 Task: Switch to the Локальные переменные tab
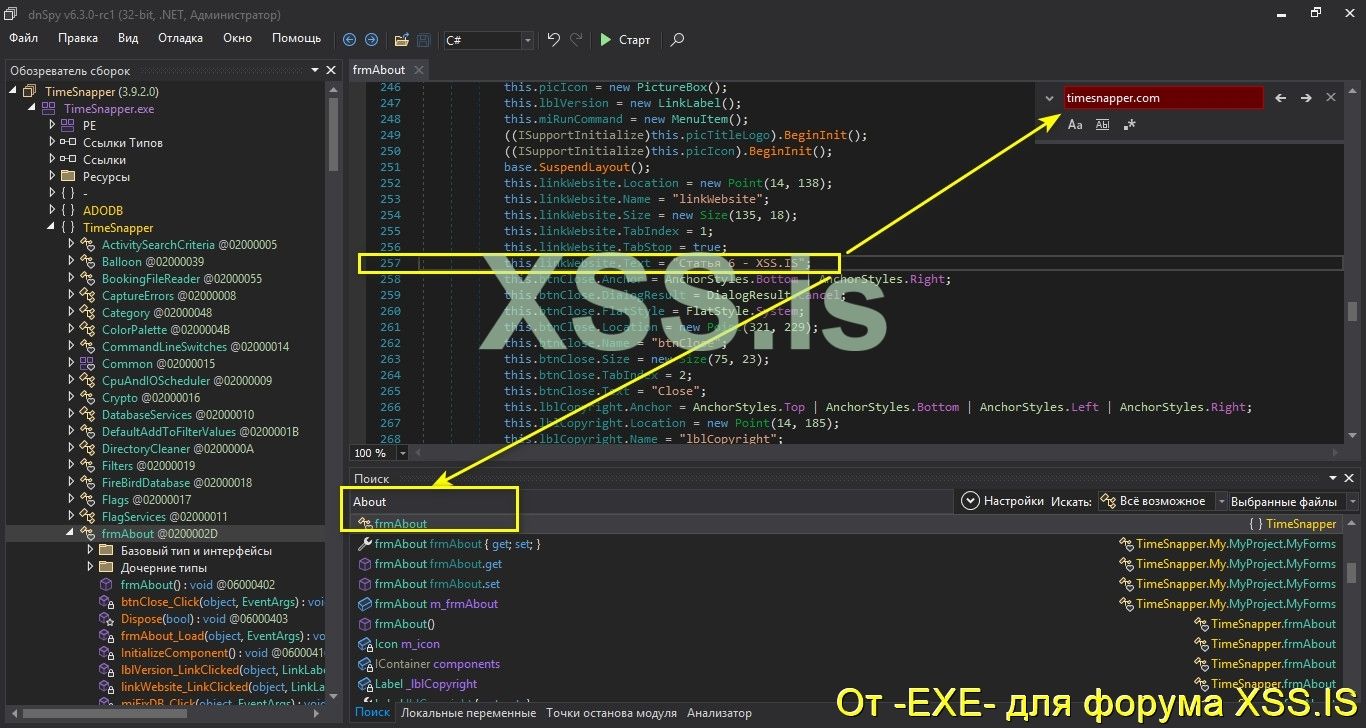pos(468,713)
